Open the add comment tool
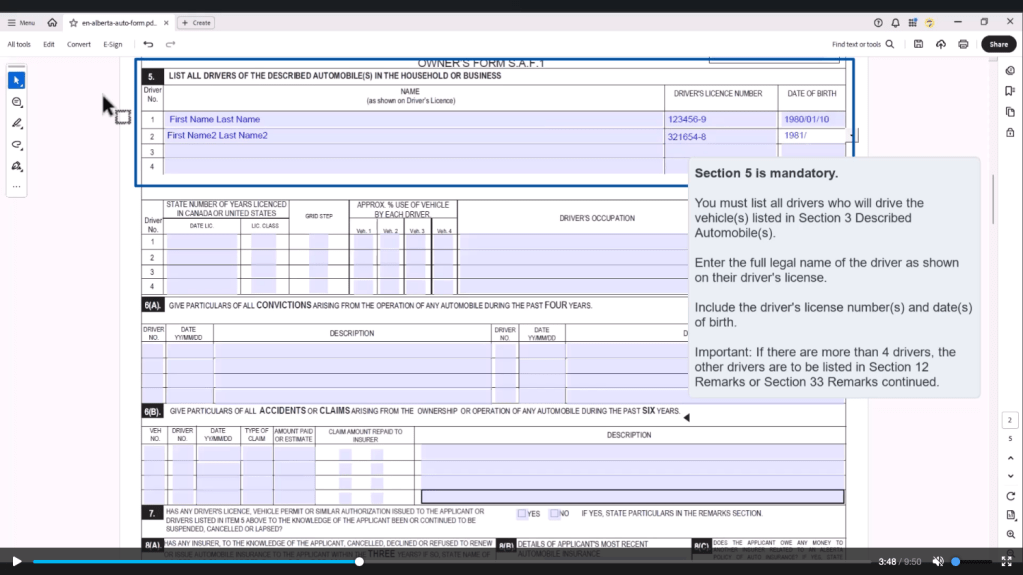This screenshot has height=575, width=1023. point(16,102)
